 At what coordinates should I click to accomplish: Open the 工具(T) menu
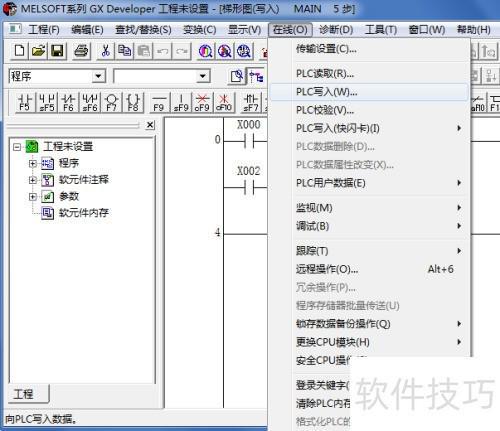[381, 30]
